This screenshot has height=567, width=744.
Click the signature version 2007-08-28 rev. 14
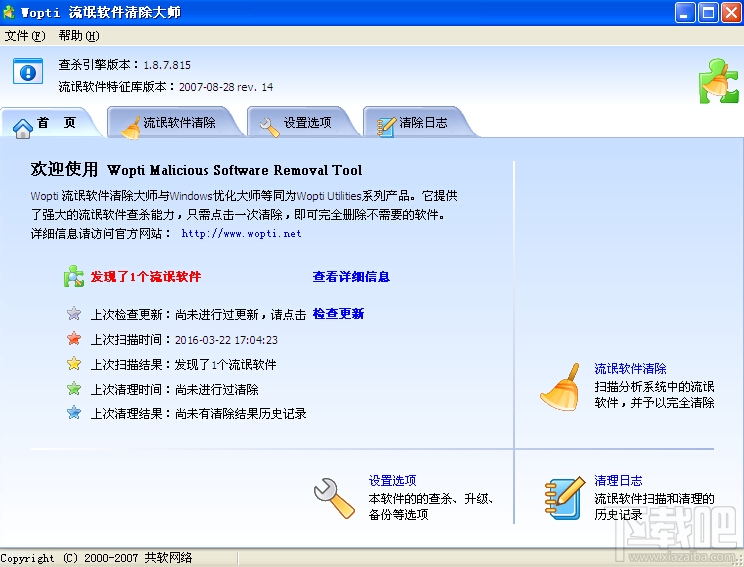point(226,87)
